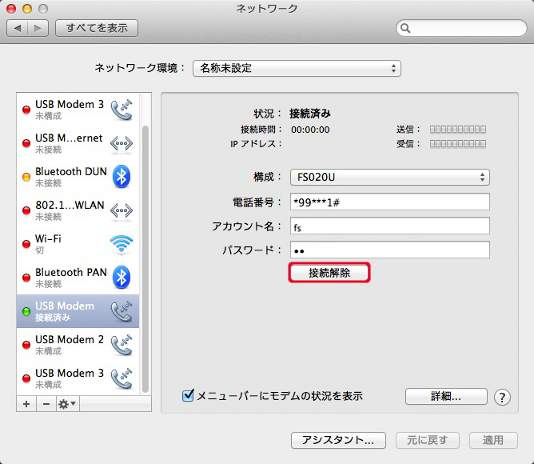Click 接続済み status text

point(310,113)
